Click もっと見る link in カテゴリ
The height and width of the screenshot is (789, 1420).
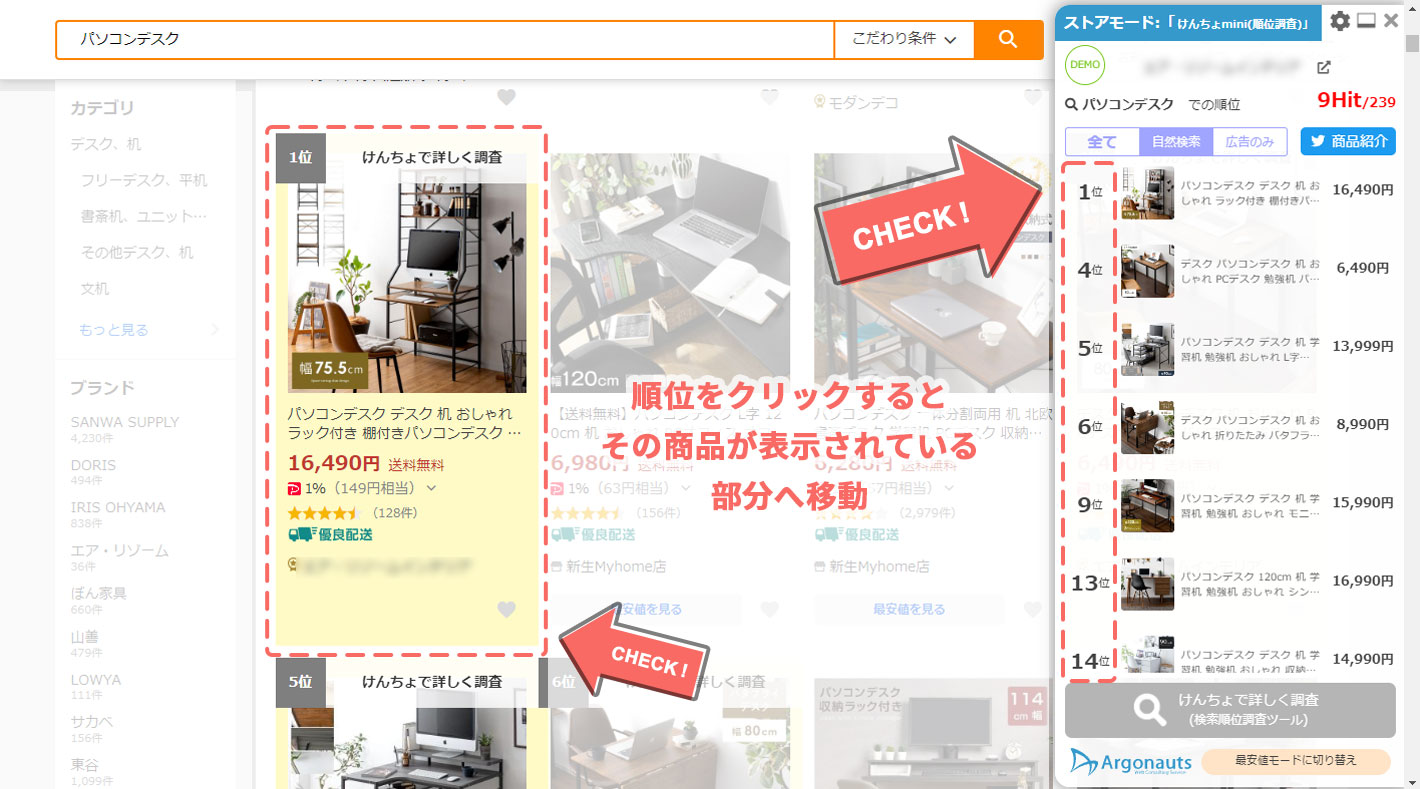coord(113,330)
